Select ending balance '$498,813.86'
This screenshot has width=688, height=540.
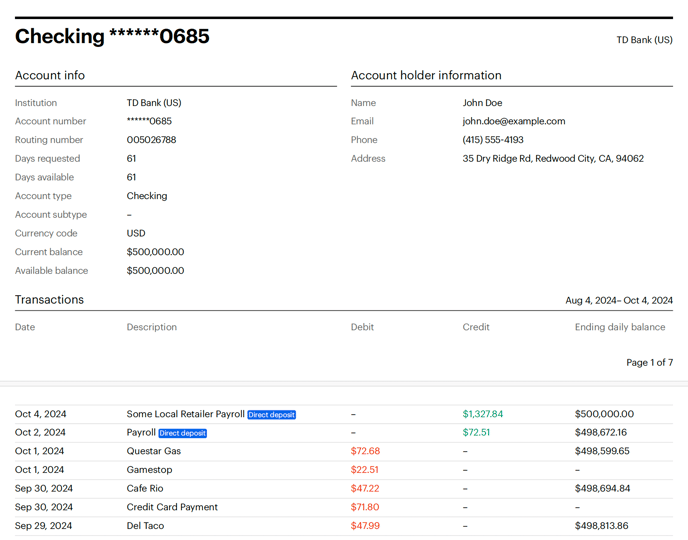602,526
